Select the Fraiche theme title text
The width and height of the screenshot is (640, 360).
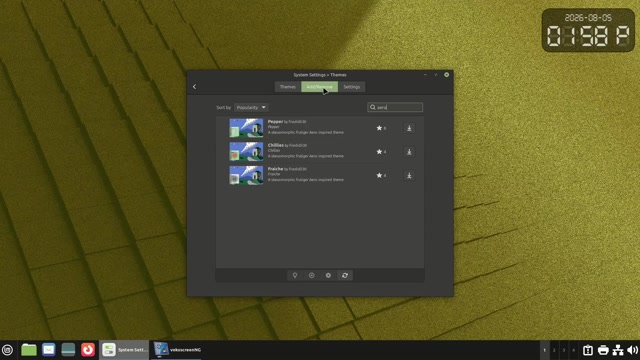(x=275, y=169)
